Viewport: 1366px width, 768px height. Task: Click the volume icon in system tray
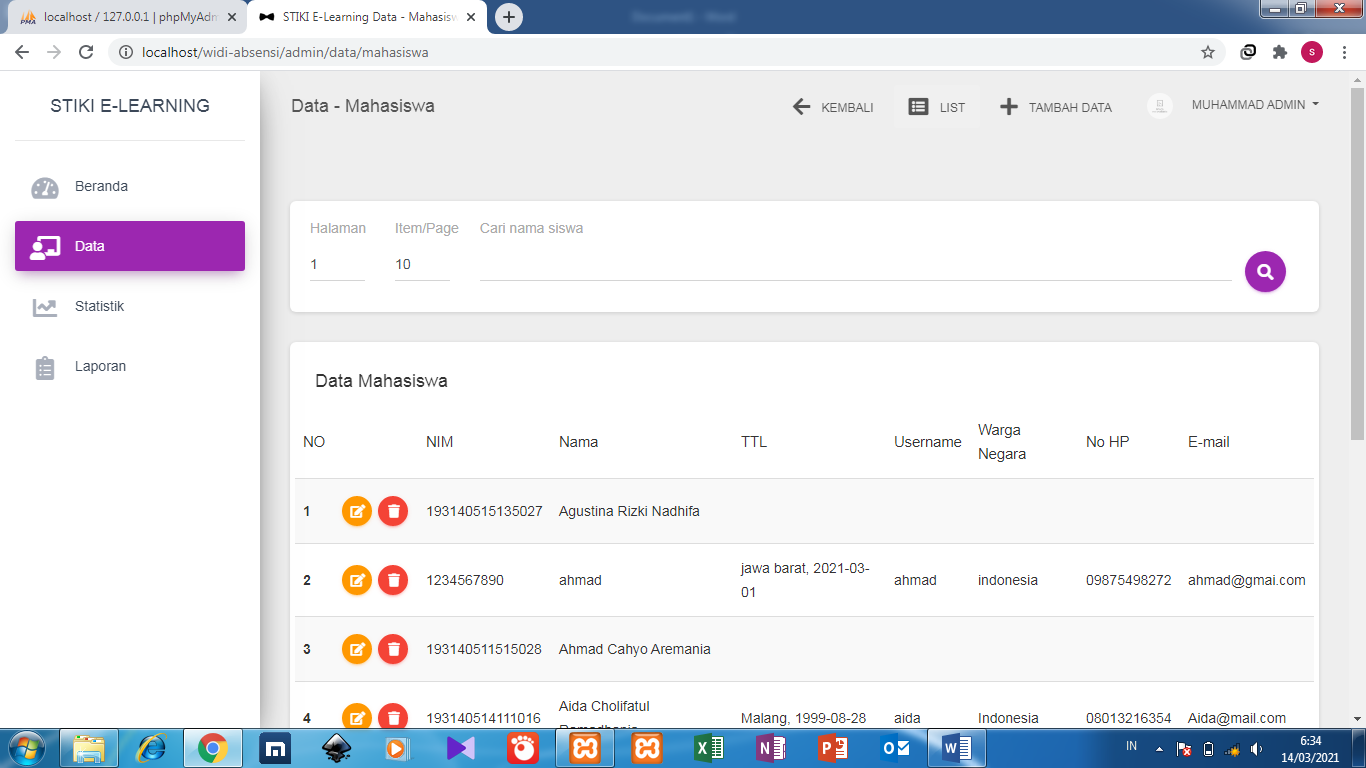pyautogui.click(x=1256, y=749)
